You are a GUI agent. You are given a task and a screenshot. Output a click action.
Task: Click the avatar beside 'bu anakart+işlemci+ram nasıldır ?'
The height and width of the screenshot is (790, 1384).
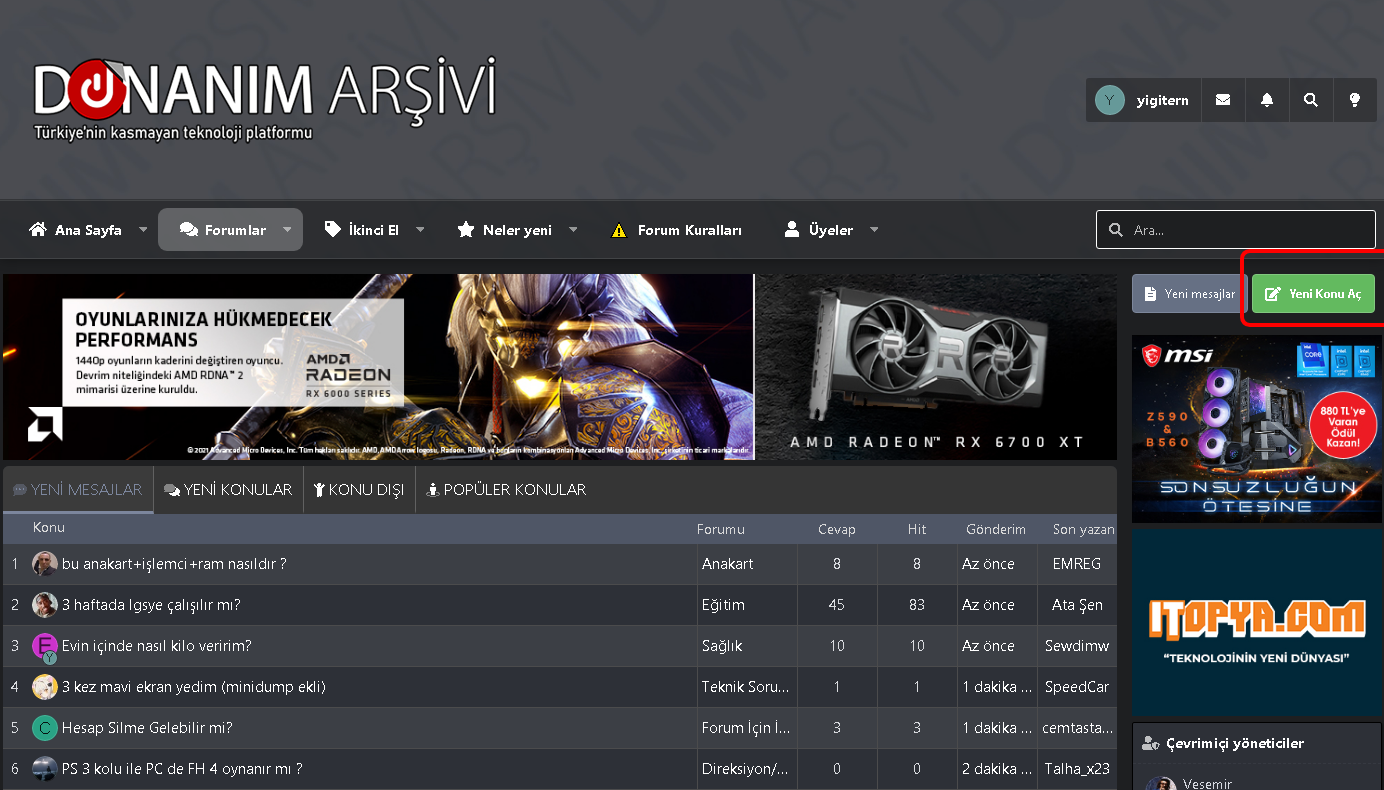tap(45, 564)
